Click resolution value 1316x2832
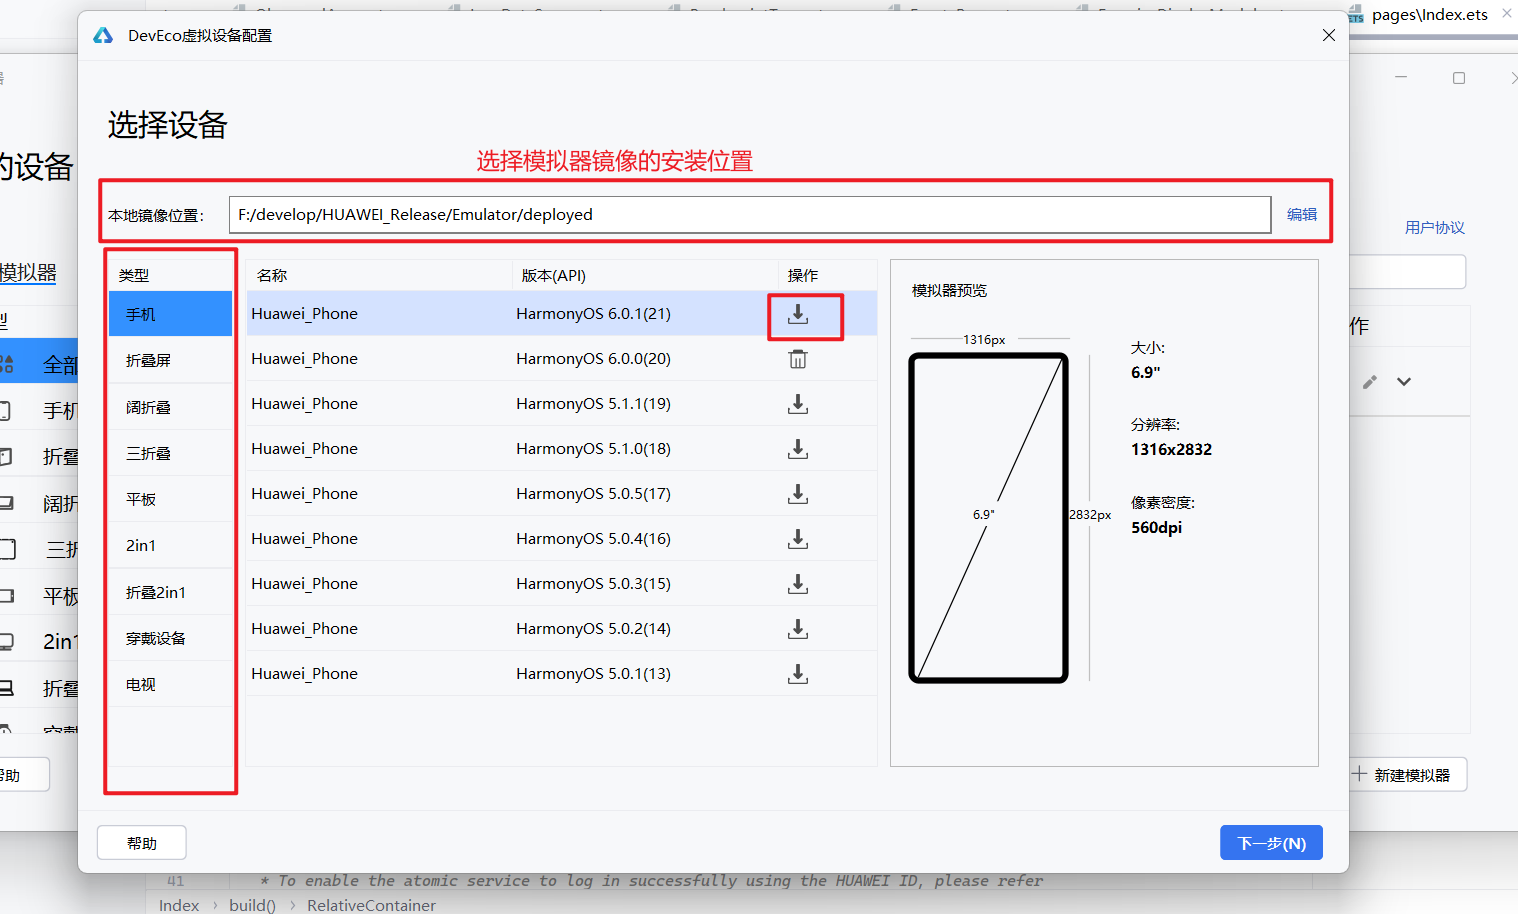This screenshot has width=1518, height=914. point(1171,450)
